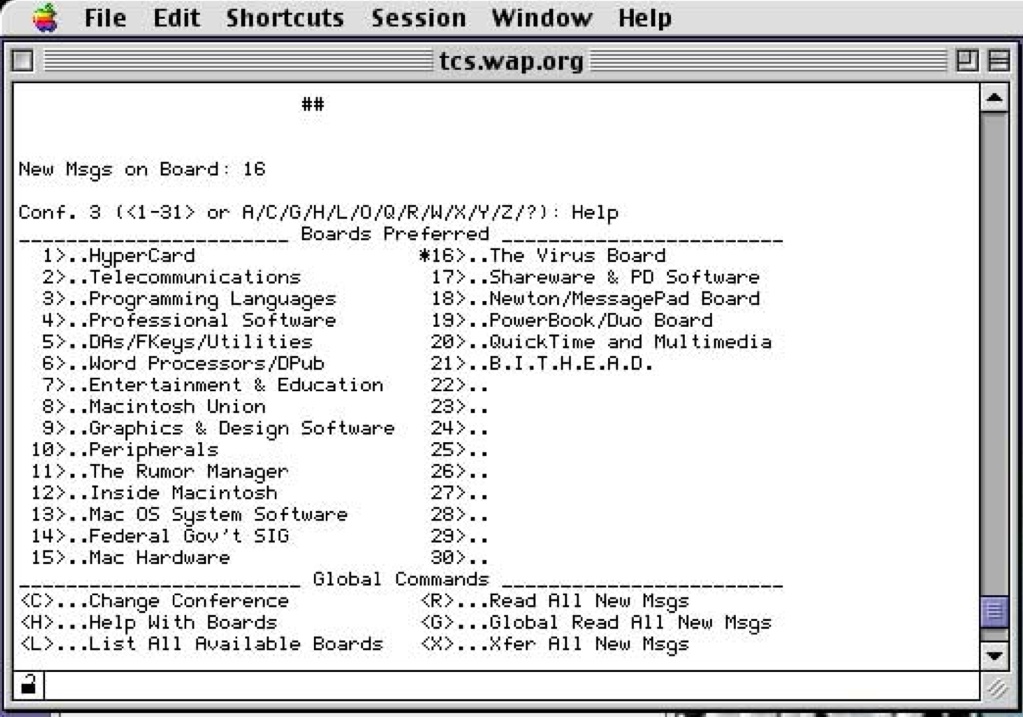Click '<L>...List All Available Boards' command
Viewport: 1023px width, 717px height.
(200, 643)
